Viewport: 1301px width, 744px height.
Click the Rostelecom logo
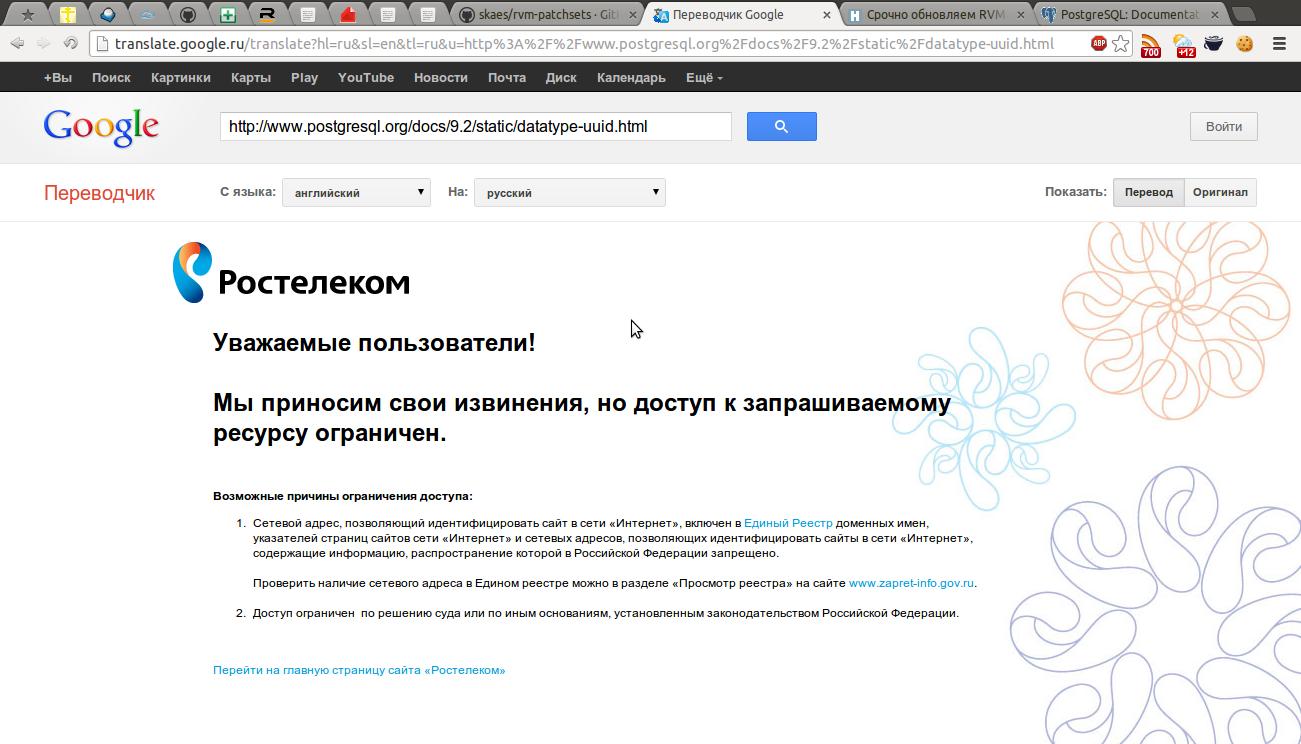pyautogui.click(x=291, y=272)
